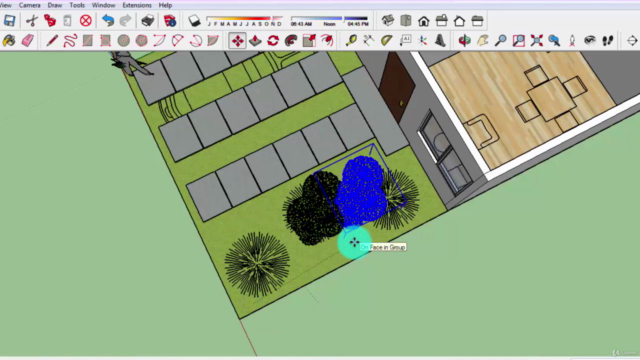
Task: Select the Paint Bucket tool
Action: 9,41
